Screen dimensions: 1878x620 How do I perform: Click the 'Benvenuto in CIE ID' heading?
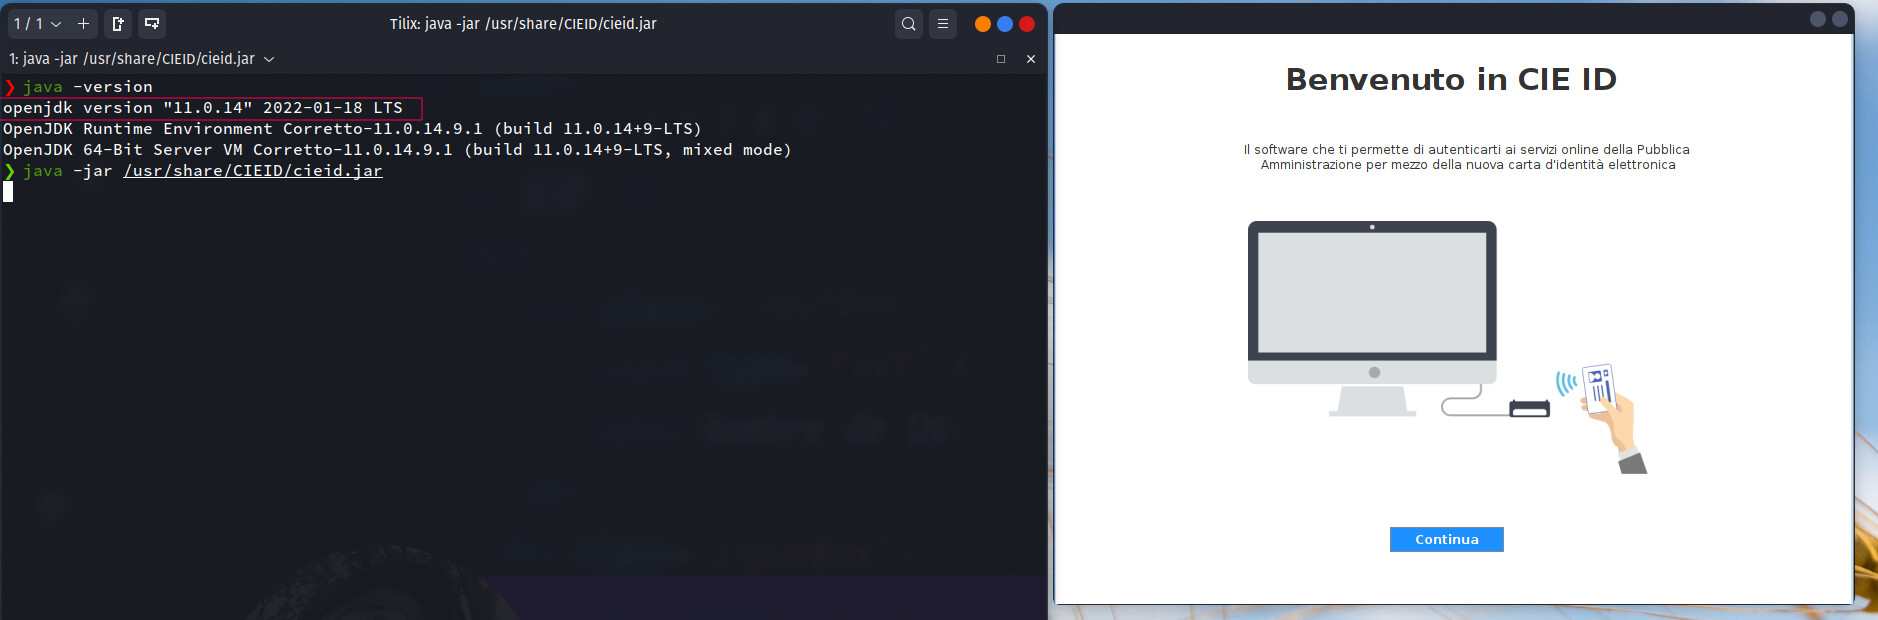coord(1451,79)
